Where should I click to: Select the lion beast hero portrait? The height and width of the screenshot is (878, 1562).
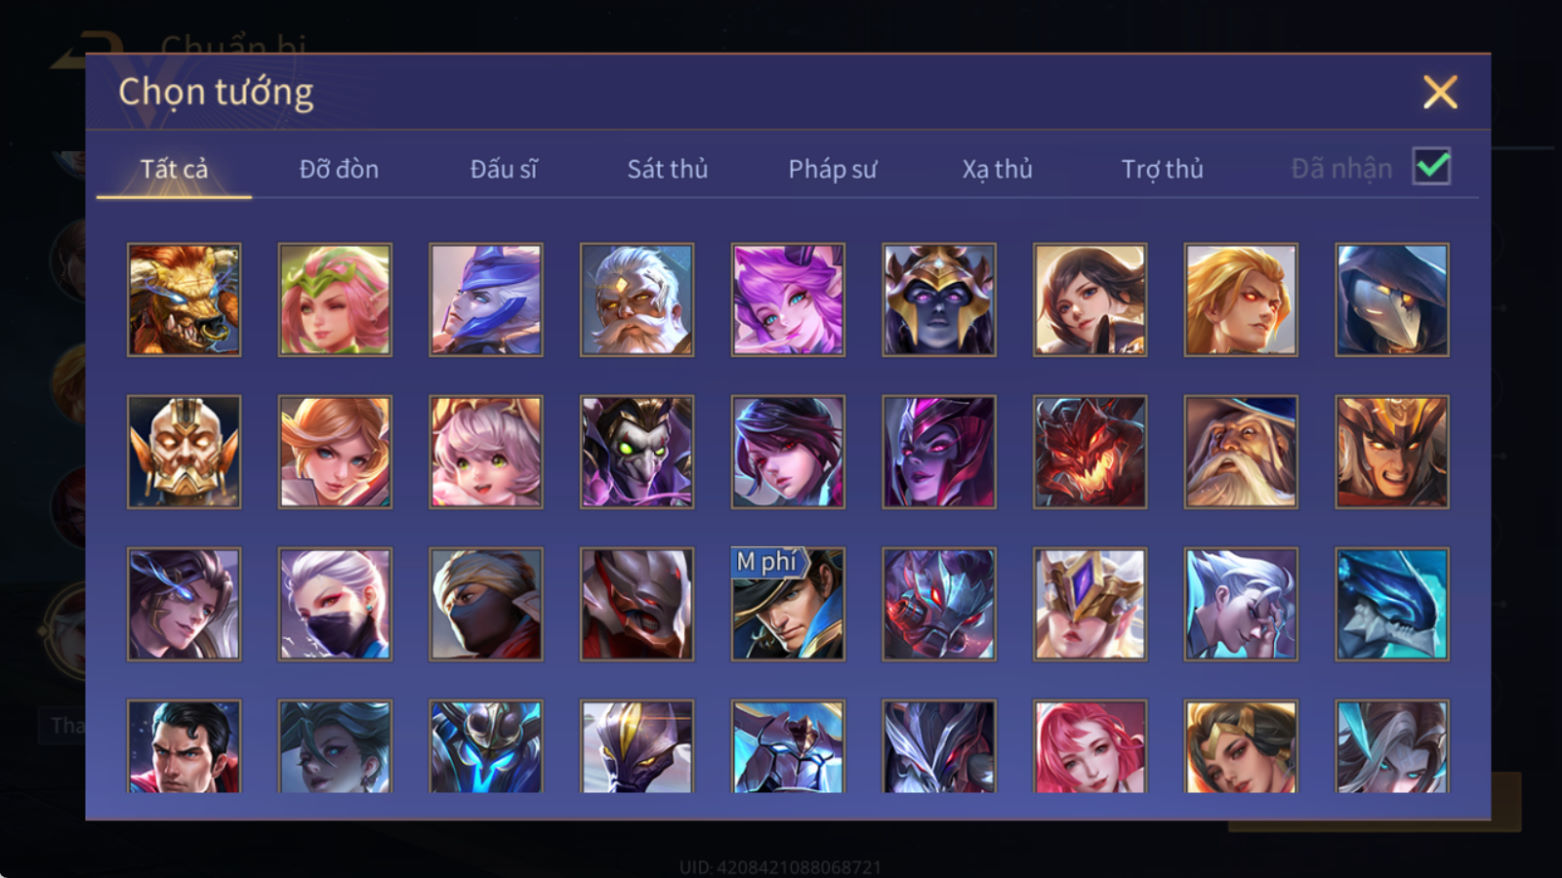[x=184, y=300]
